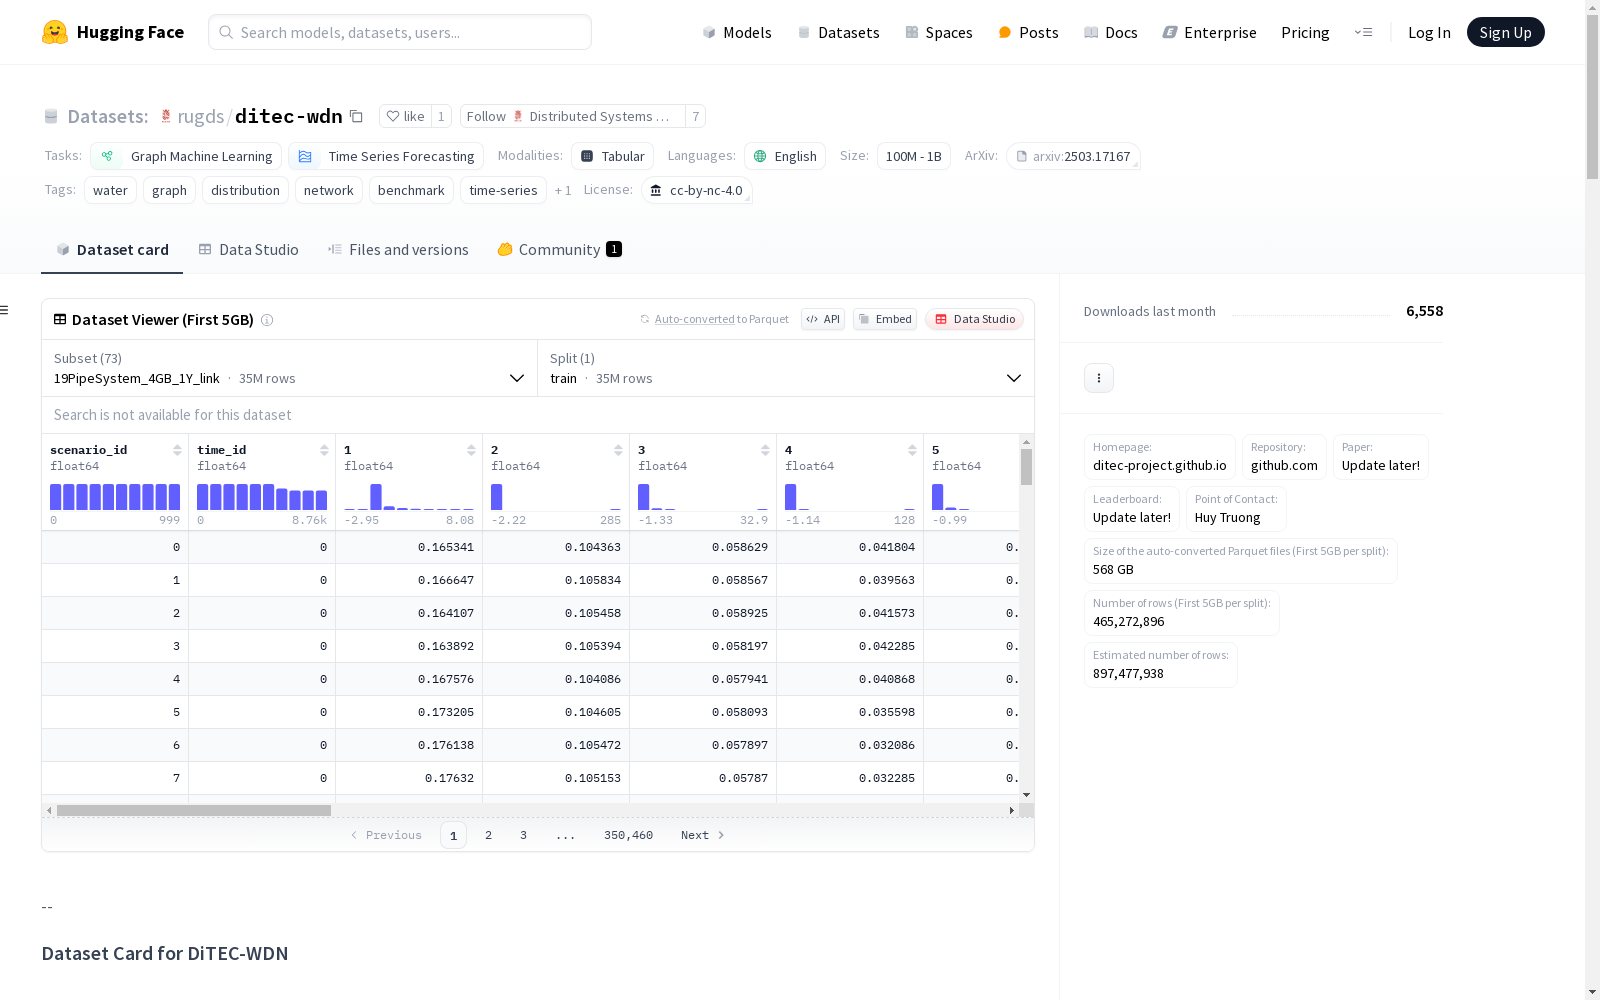Open the three-dot options menu in sidebar

click(1099, 378)
